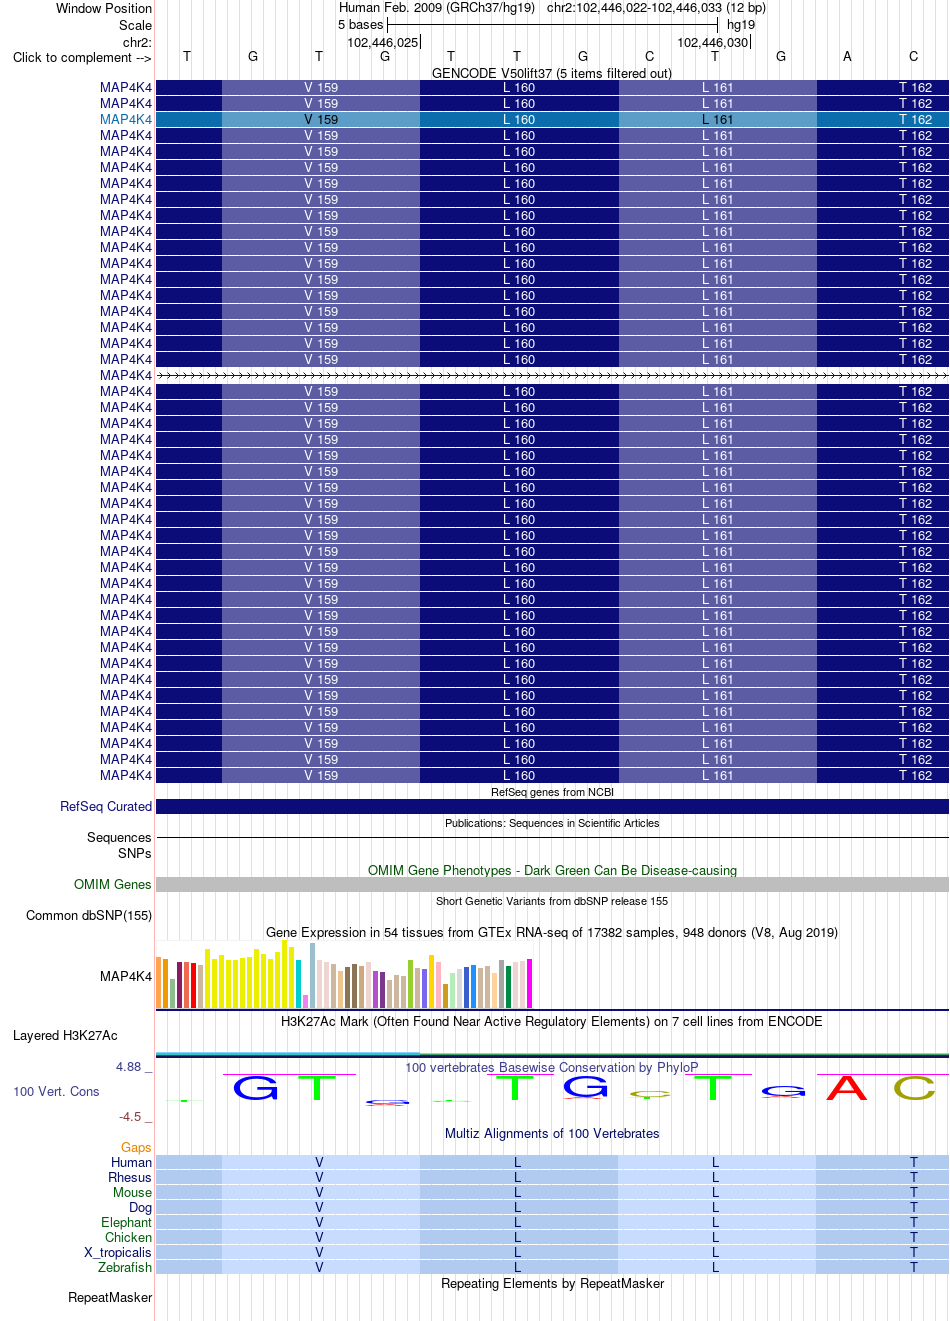Screen dimensions: 950x1321
Task: Click the highlighted light-blue MAP4K4 transcript label
Action: (126, 119)
